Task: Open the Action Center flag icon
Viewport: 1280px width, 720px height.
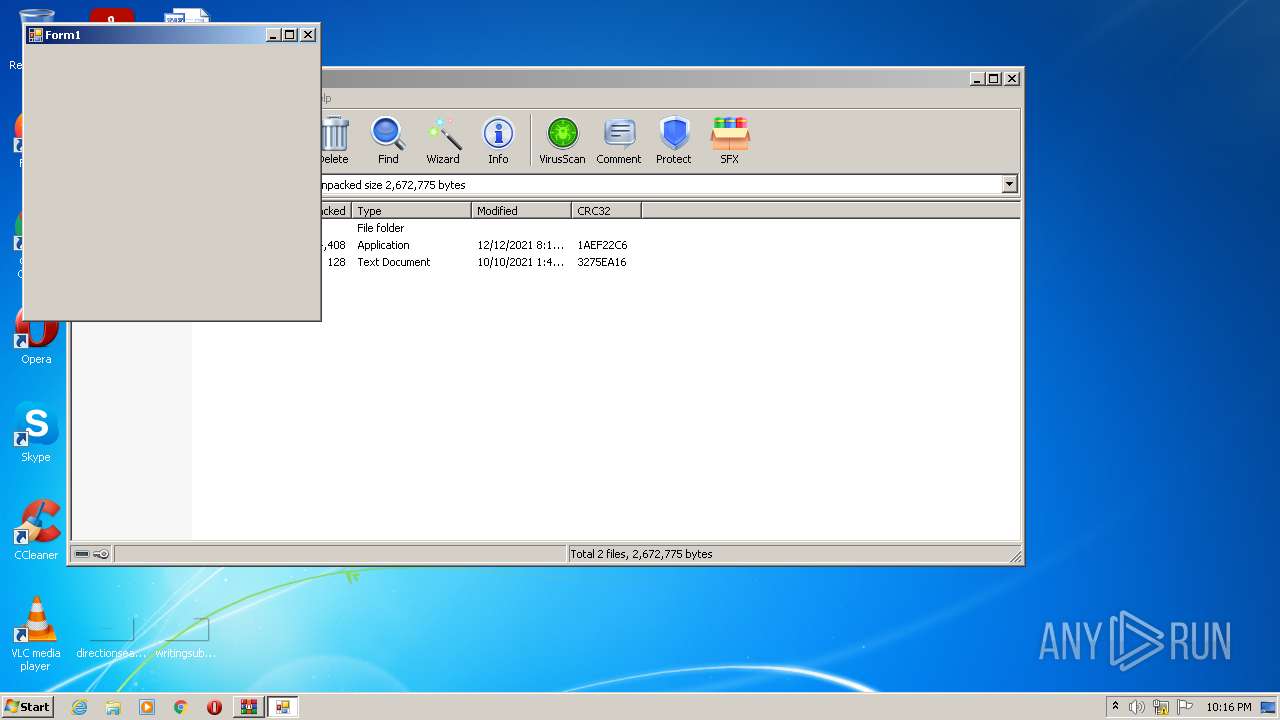Action: [1185, 707]
